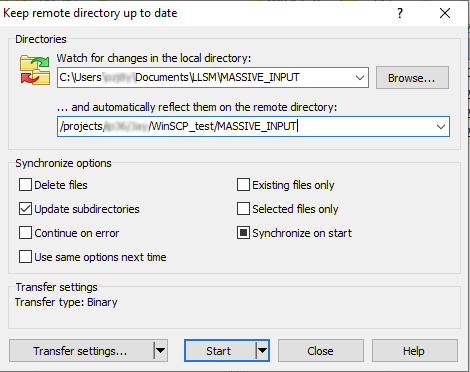Click the Help button
Image resolution: width=470 pixels, height=372 pixels.
click(x=415, y=351)
